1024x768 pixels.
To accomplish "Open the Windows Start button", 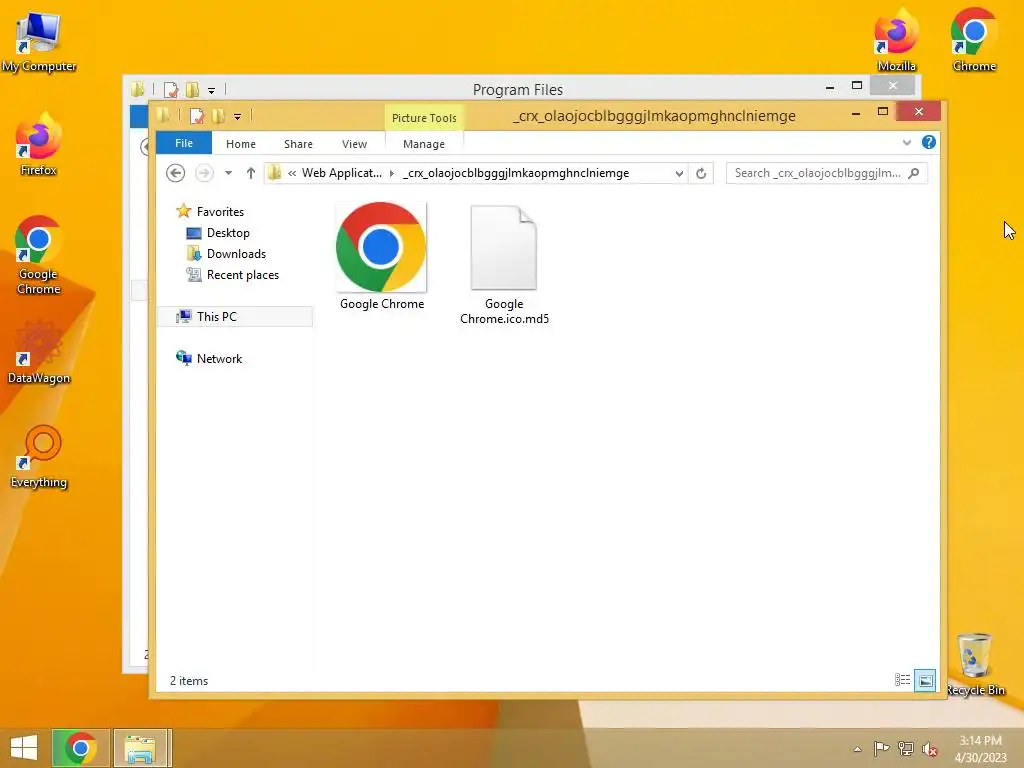I will pos(24,748).
